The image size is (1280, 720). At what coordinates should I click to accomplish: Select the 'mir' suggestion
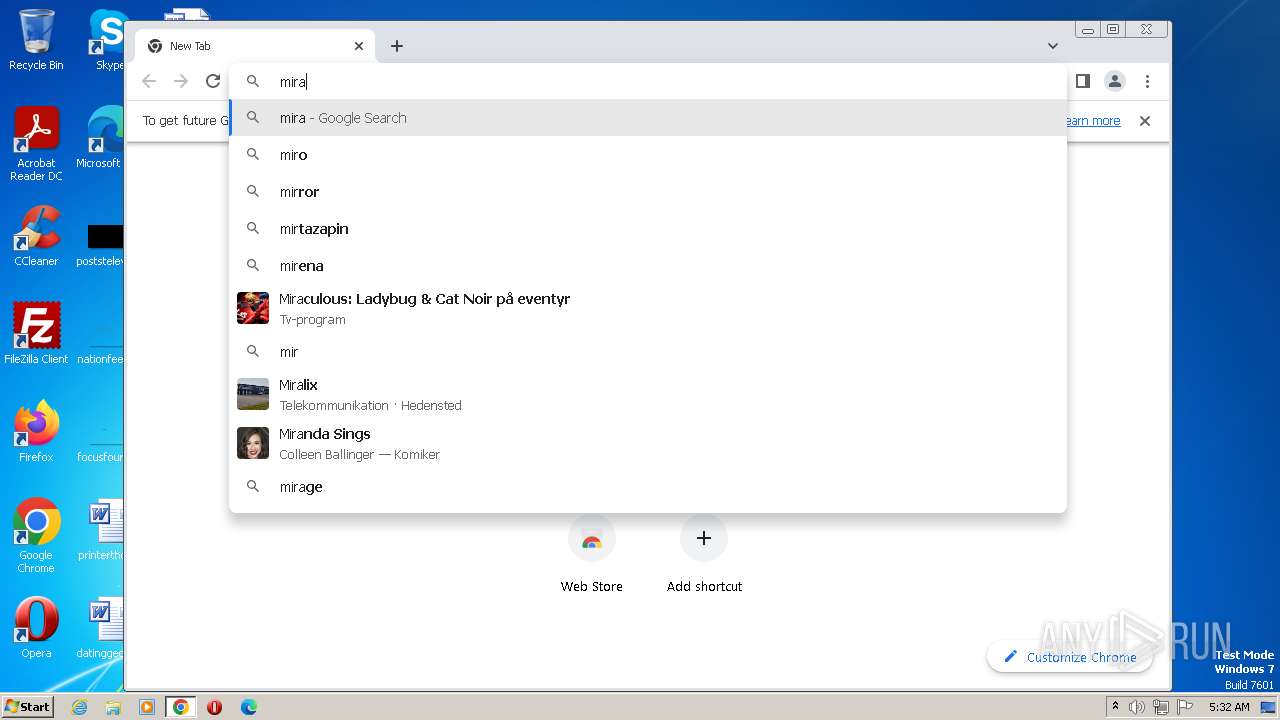648,352
